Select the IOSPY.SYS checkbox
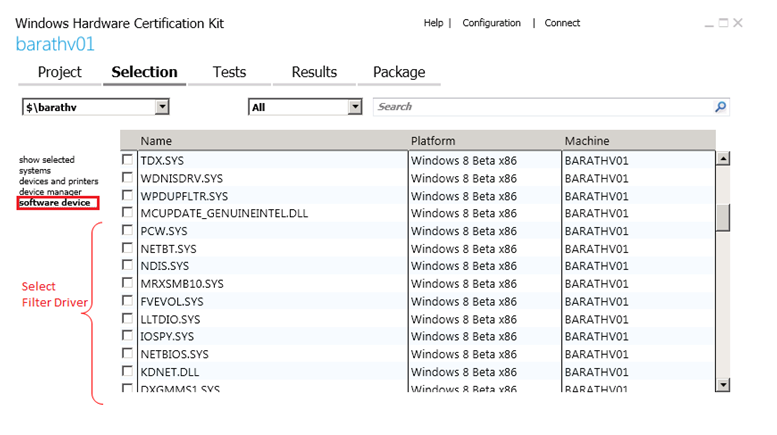Viewport: 777px width, 435px height. pos(127,336)
